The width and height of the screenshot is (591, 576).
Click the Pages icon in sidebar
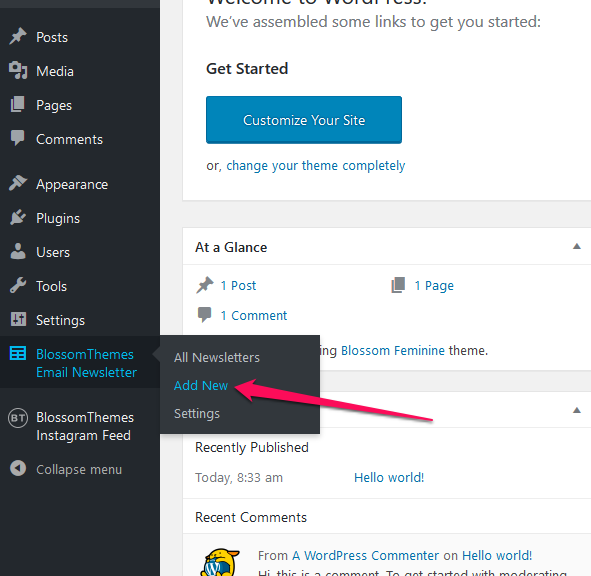click(x=18, y=104)
